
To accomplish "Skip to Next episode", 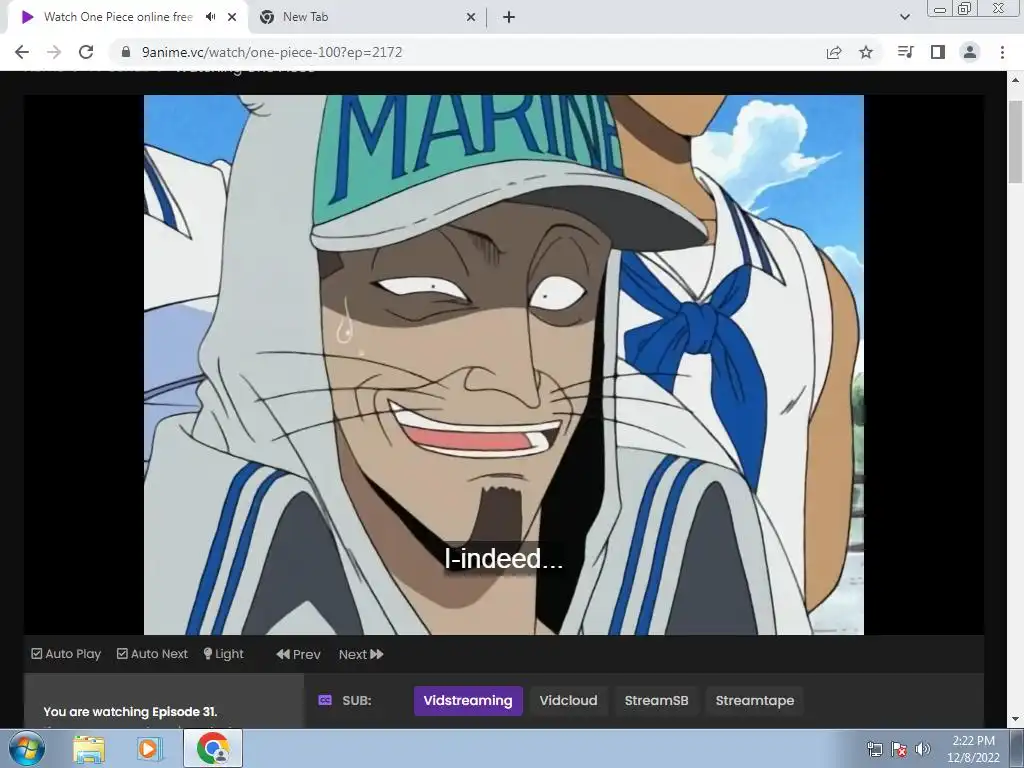I will [x=360, y=654].
